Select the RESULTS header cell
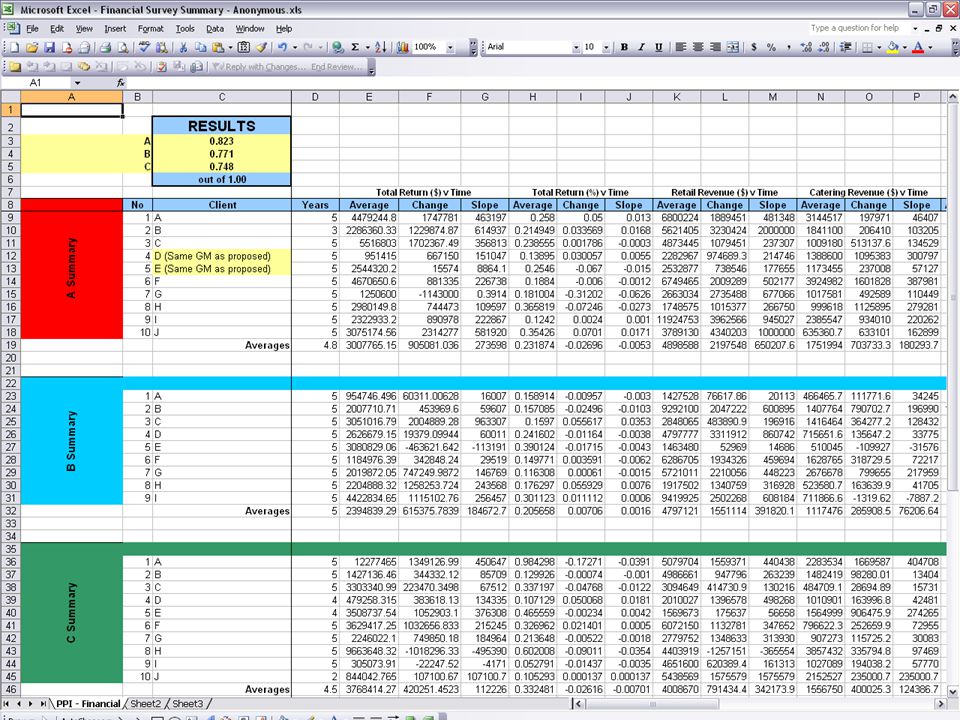Image resolution: width=960 pixels, height=720 pixels. pos(222,126)
